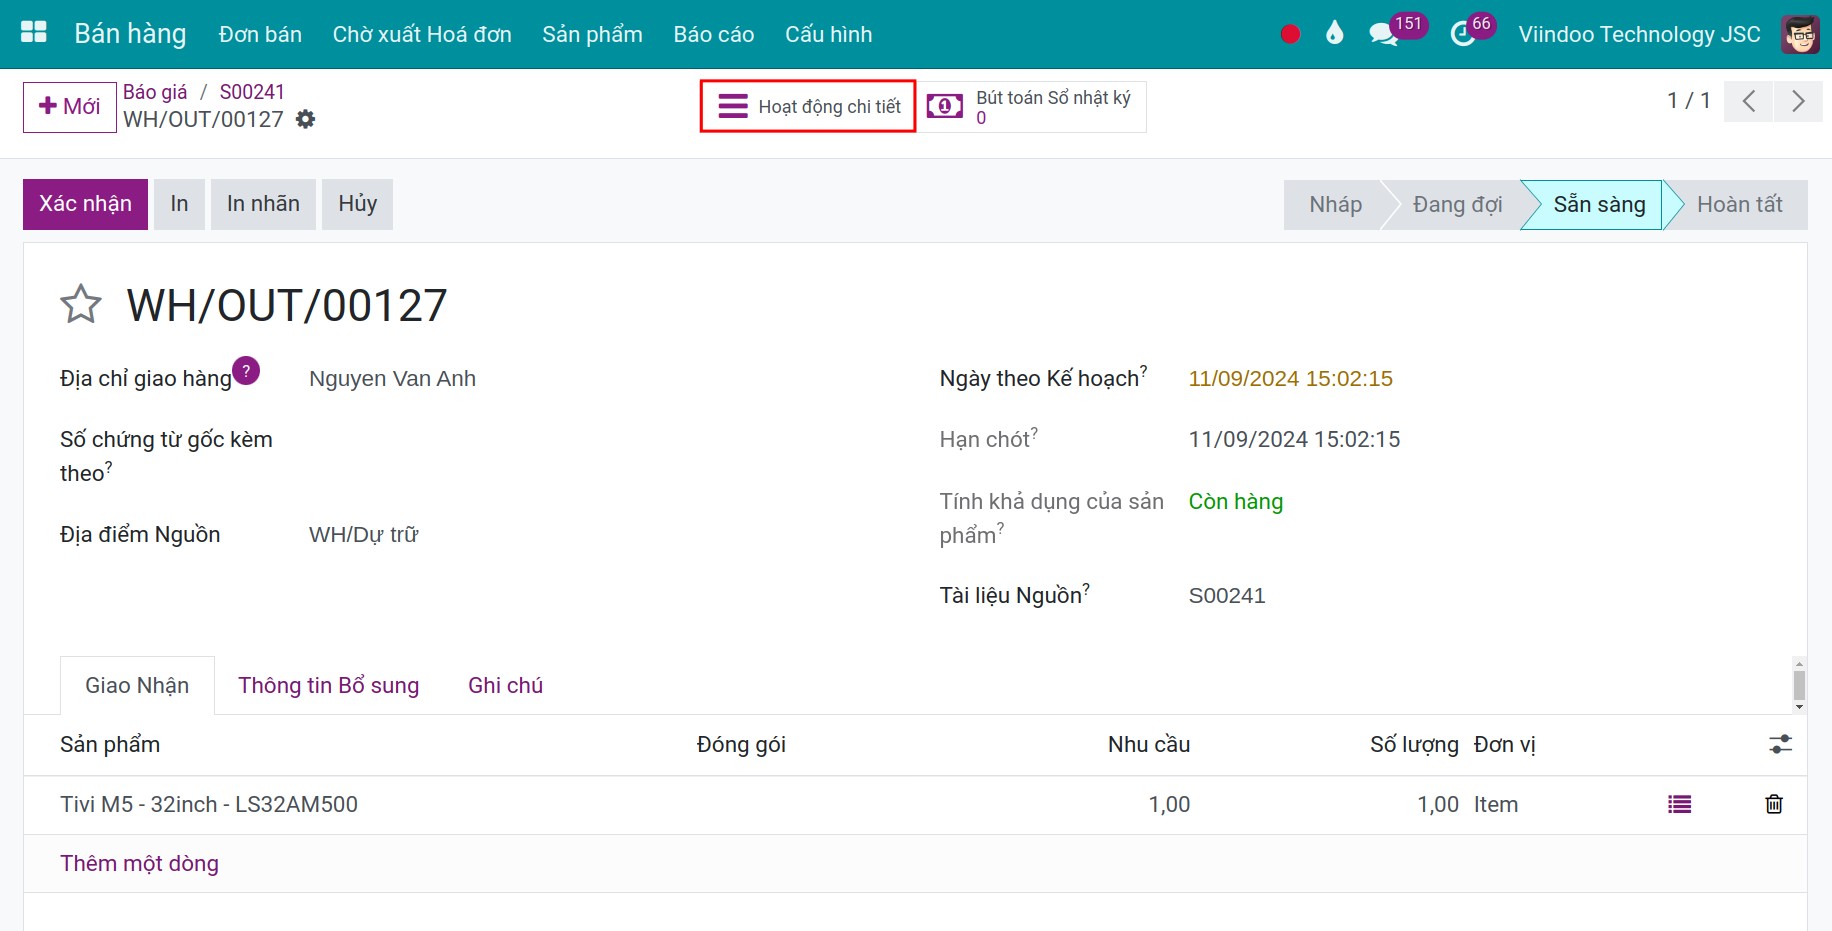Open the Đơn bán menu

tap(260, 34)
